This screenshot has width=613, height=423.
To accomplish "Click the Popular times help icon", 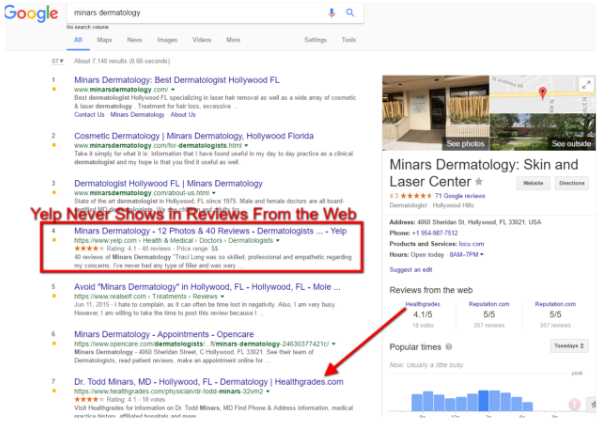I will click(449, 347).
